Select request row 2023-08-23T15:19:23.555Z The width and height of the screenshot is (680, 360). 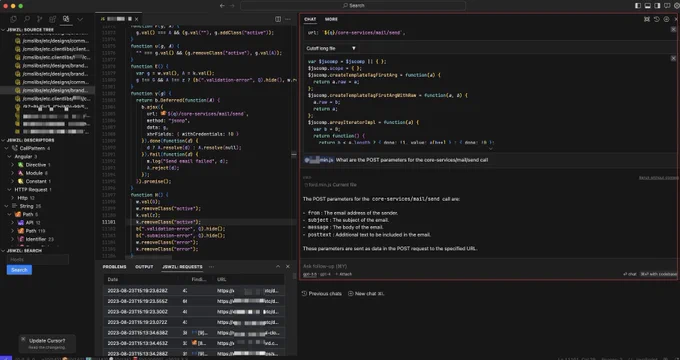(x=194, y=301)
